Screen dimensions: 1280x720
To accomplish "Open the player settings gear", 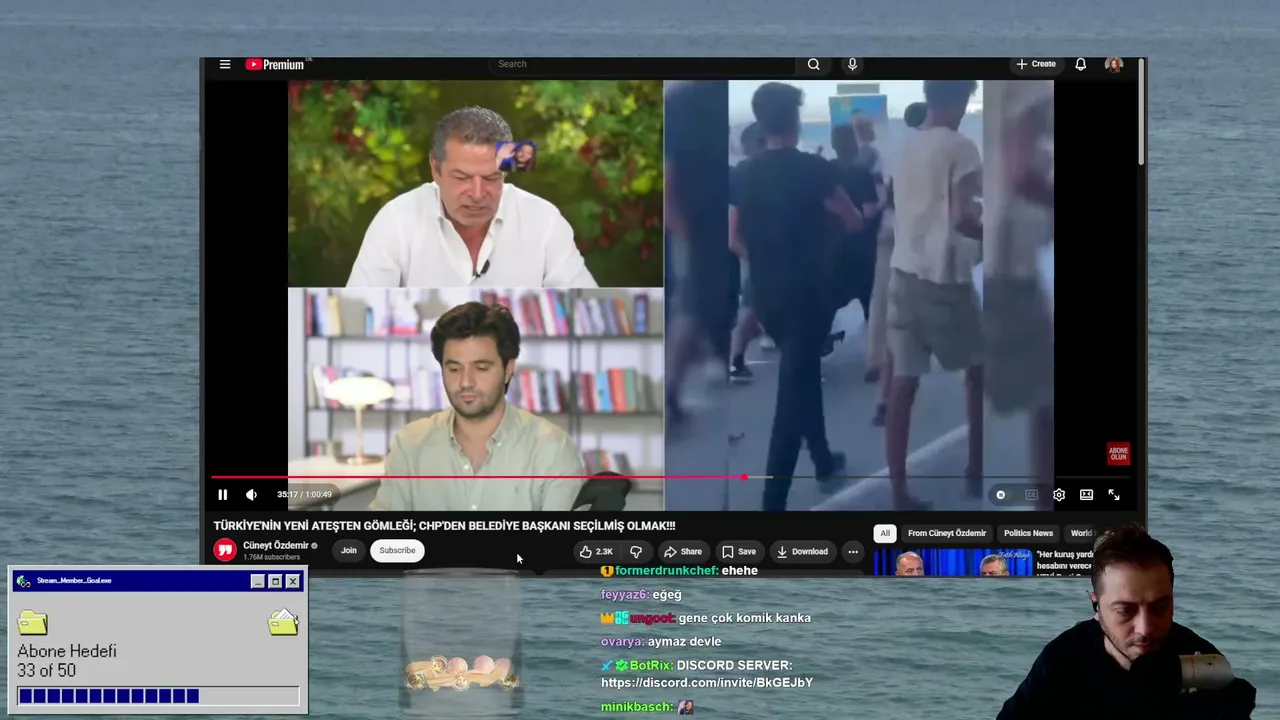I will (x=1059, y=495).
